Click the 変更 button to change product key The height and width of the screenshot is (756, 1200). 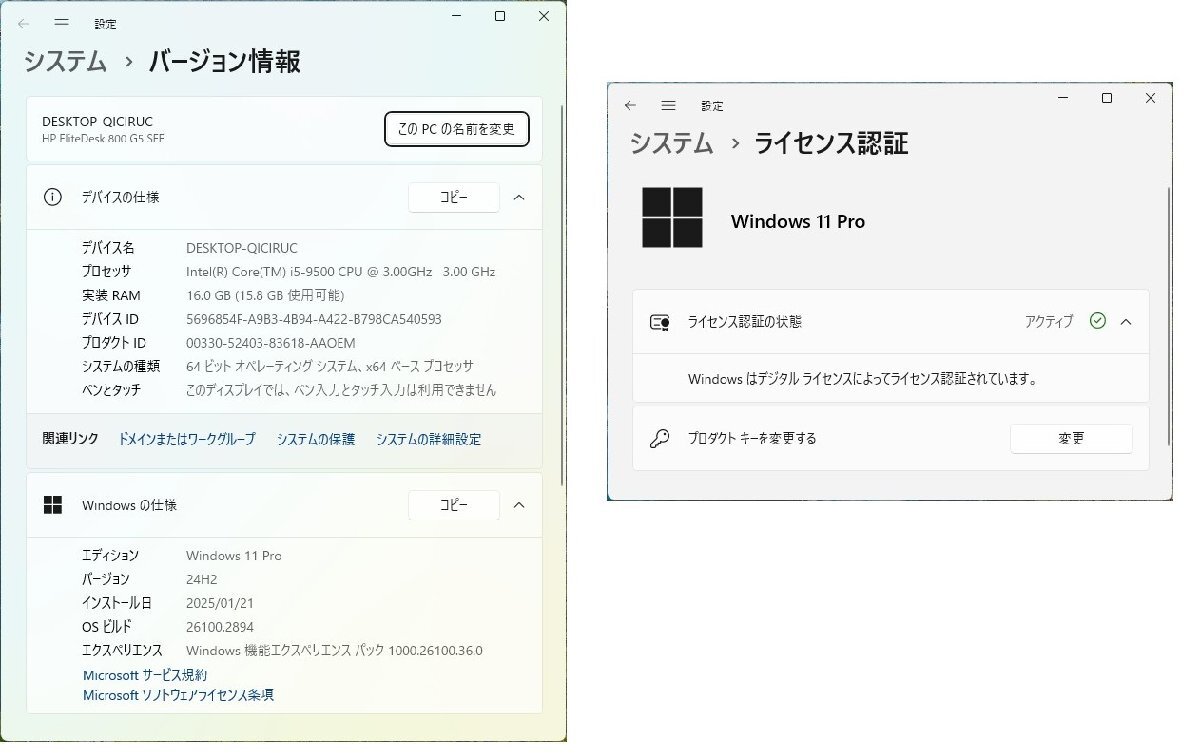[x=1071, y=438]
